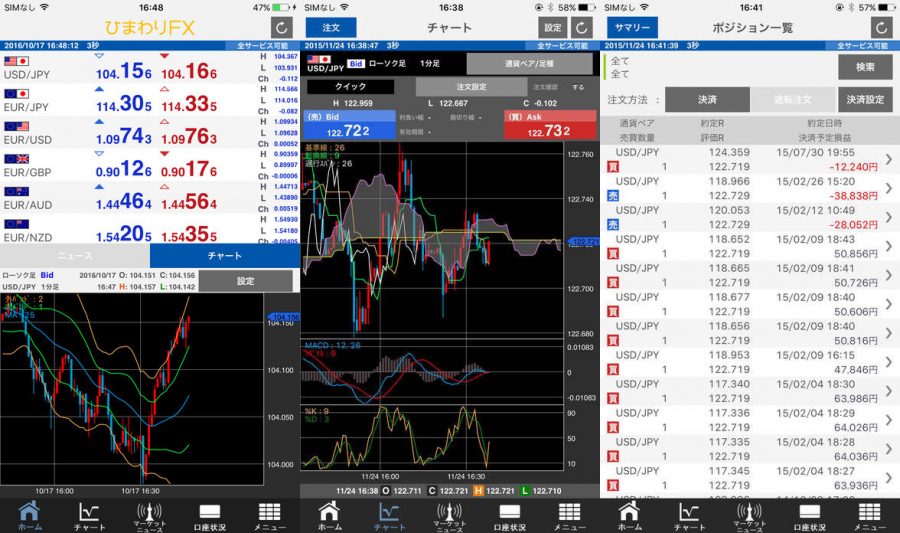Tap ホーム icon in チャート screen navbar
The image size is (900, 533).
coord(329,516)
